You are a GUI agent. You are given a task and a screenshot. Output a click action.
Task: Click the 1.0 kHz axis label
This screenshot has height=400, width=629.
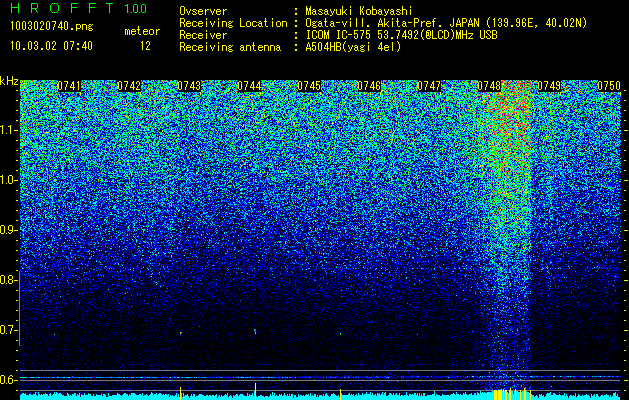click(x=9, y=180)
